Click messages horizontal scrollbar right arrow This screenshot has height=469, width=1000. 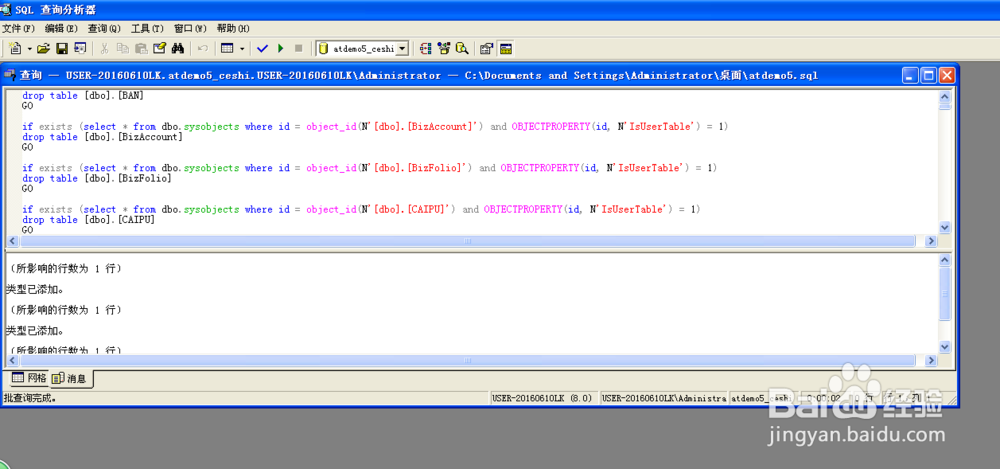tap(930, 360)
